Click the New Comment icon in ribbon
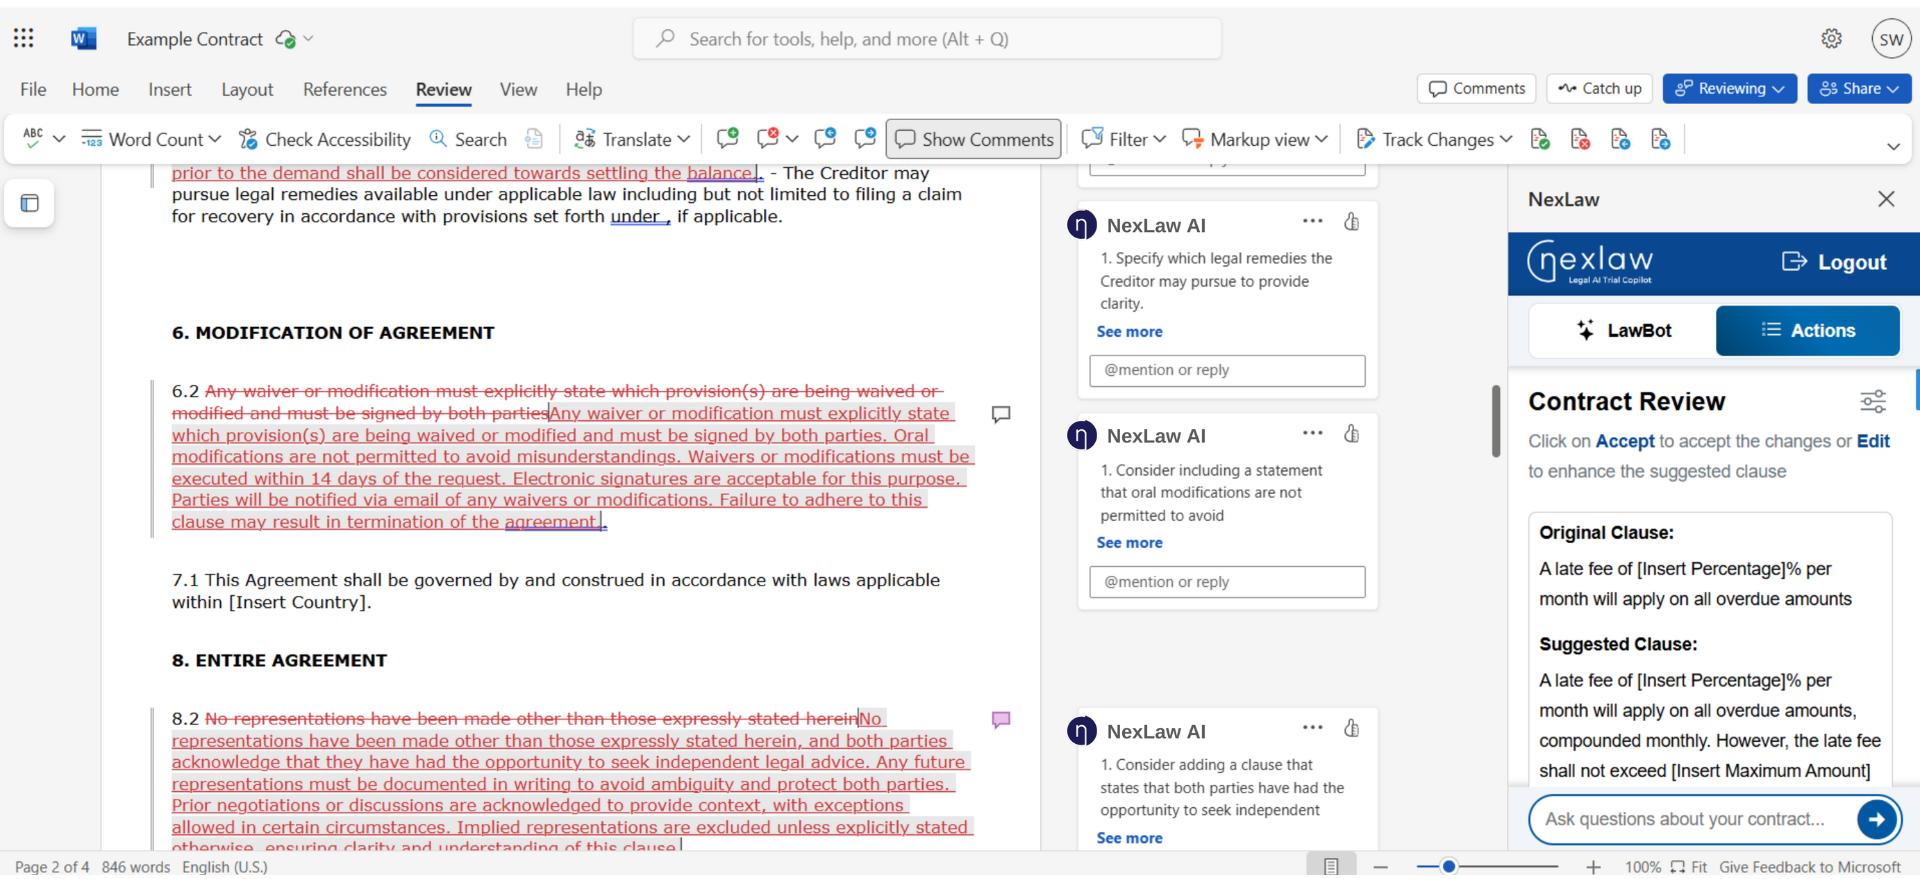 click(728, 139)
